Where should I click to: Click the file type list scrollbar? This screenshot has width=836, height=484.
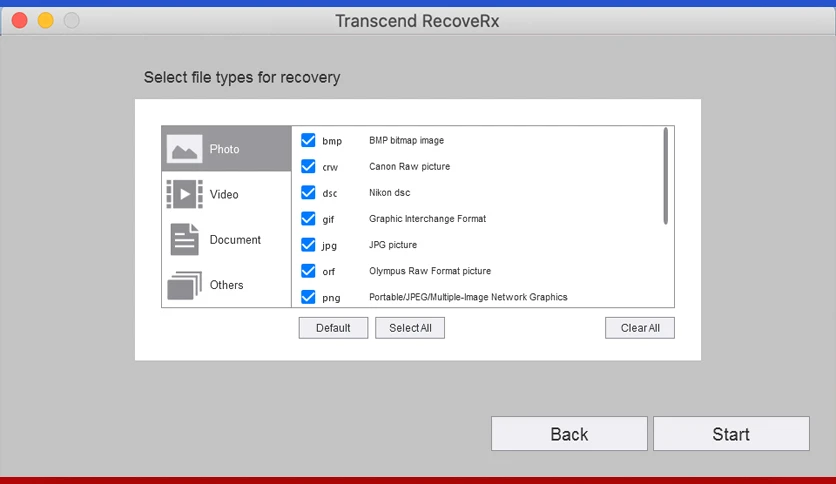(665, 176)
